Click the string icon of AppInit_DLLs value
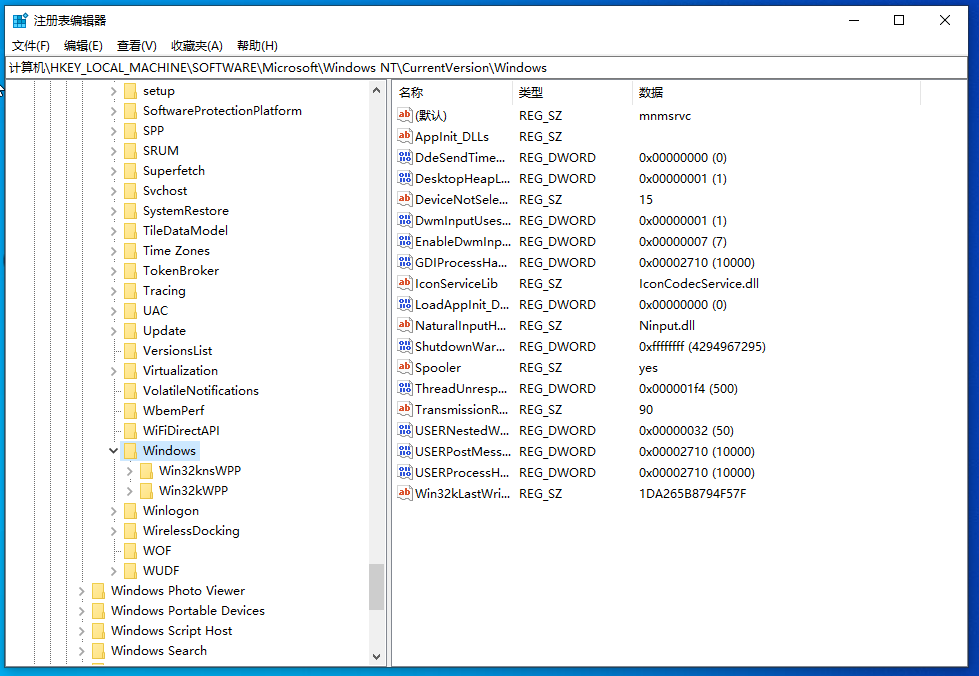 (405, 136)
